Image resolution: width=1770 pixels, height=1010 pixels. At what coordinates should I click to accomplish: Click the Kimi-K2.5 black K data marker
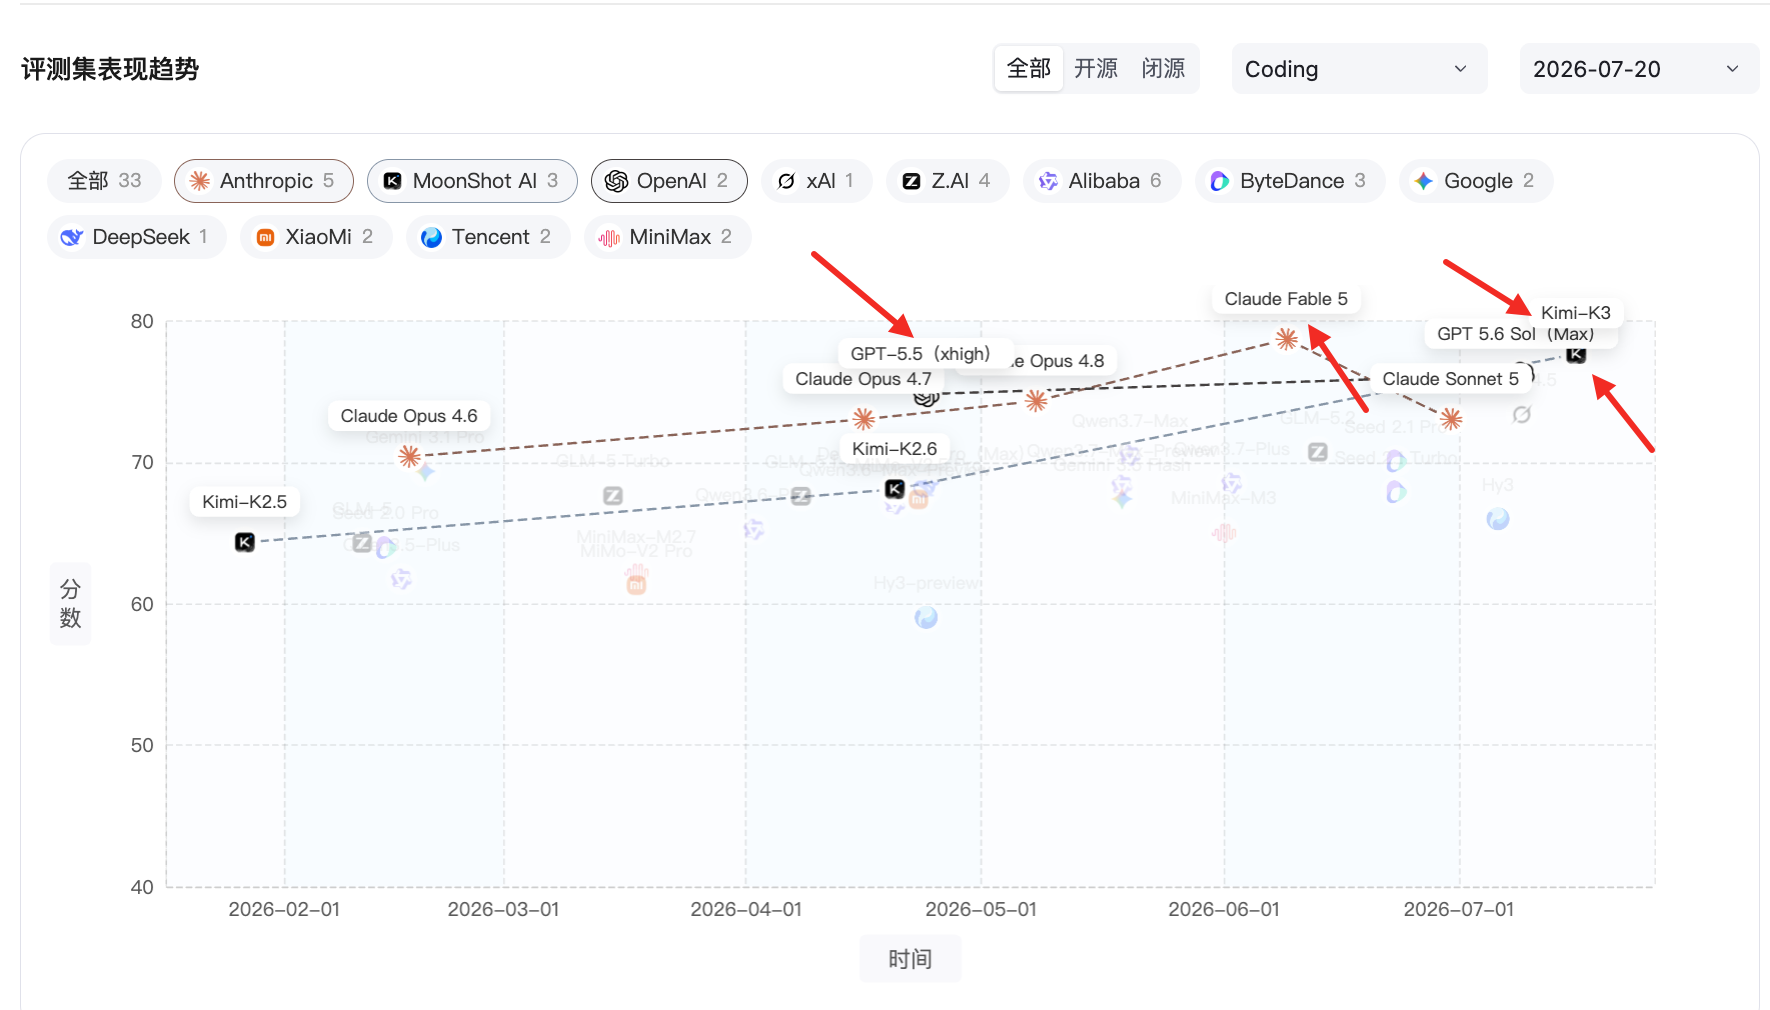(x=245, y=542)
